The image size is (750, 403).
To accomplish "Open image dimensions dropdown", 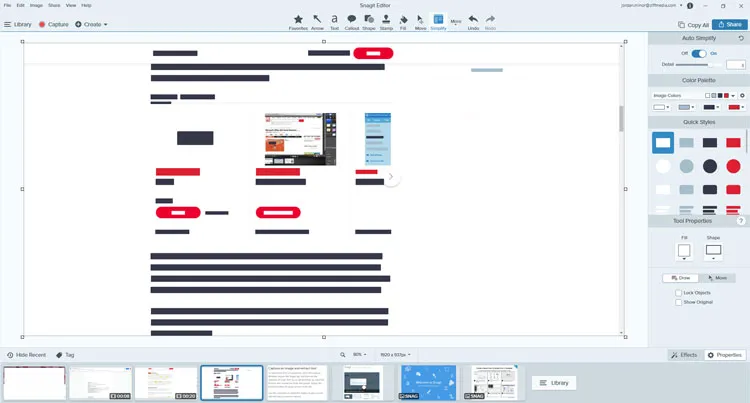I will (395, 355).
